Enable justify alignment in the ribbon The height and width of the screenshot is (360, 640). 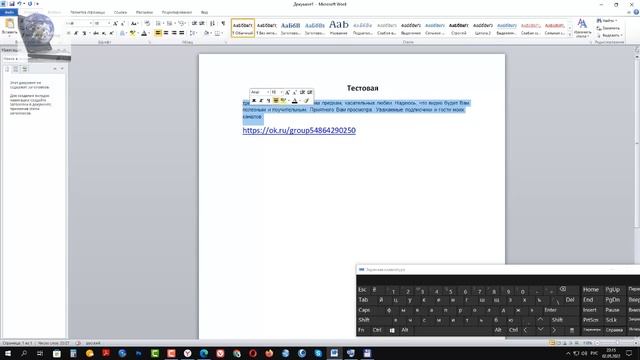pyautogui.click(x=182, y=33)
